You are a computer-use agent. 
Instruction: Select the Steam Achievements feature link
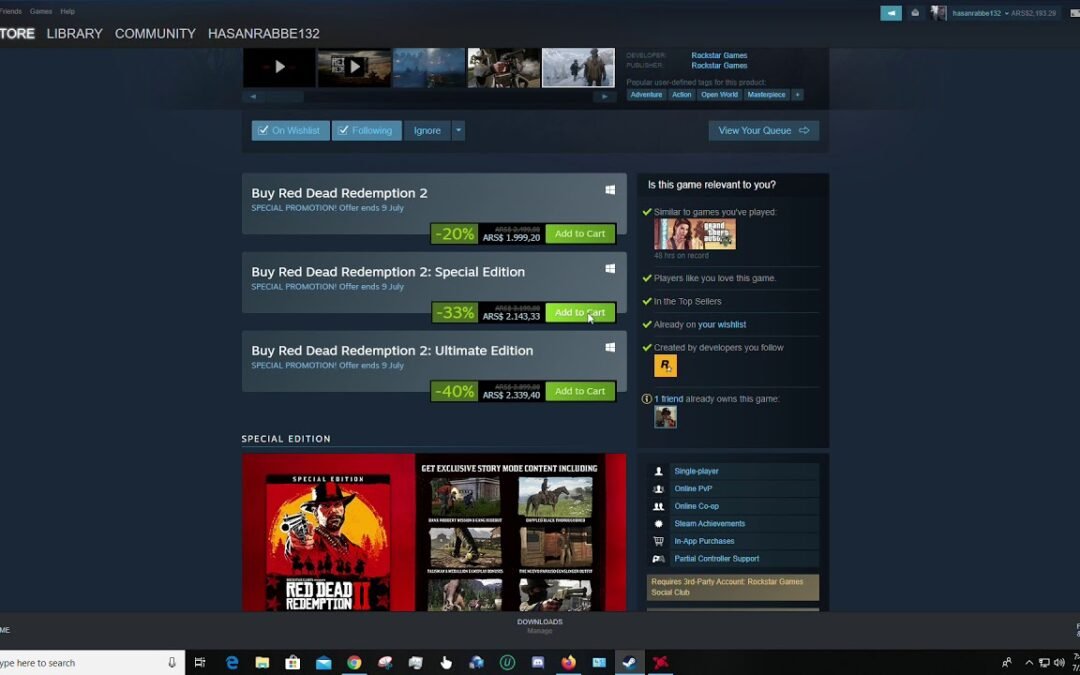pos(709,523)
